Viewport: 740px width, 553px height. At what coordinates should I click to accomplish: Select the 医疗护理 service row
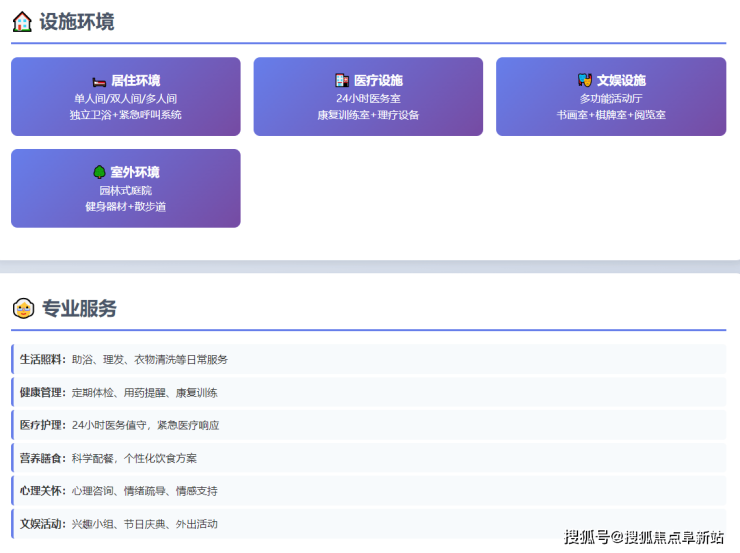pyautogui.click(x=368, y=425)
